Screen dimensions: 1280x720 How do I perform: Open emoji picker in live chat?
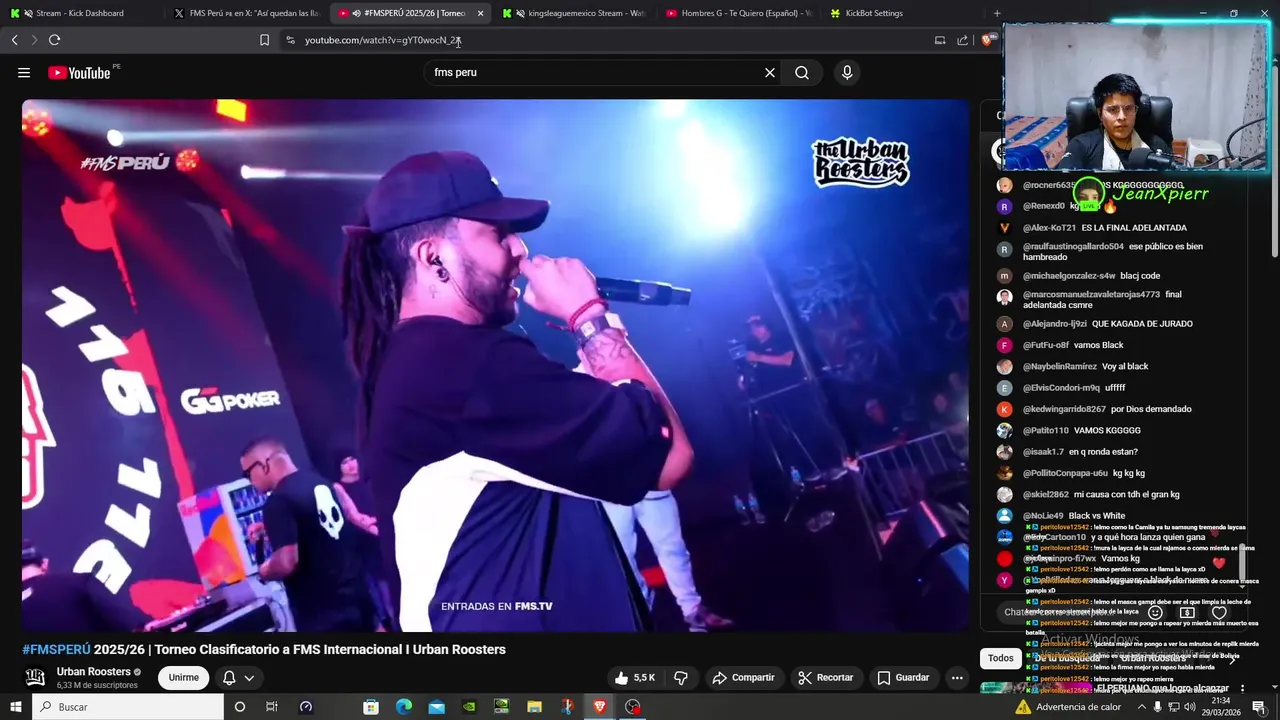(x=1155, y=612)
